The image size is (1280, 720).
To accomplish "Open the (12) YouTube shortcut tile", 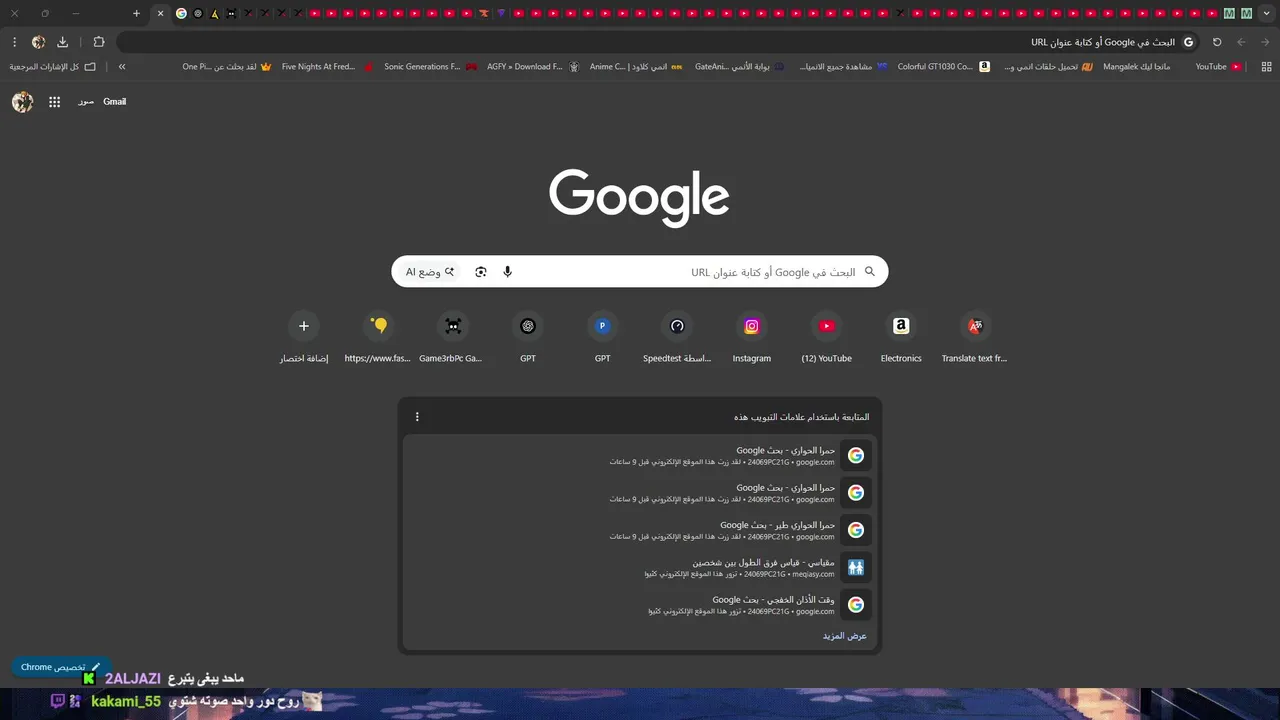I will [x=827, y=339].
